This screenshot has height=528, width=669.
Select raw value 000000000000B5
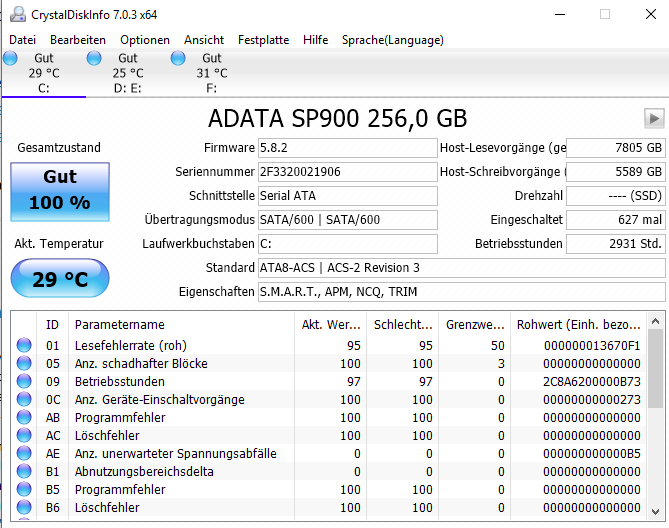[591, 453]
